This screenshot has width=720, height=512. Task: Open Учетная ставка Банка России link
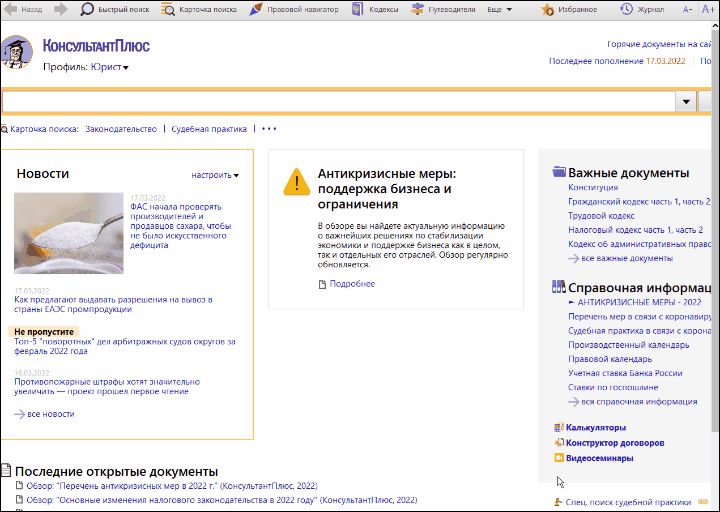[x=625, y=373]
